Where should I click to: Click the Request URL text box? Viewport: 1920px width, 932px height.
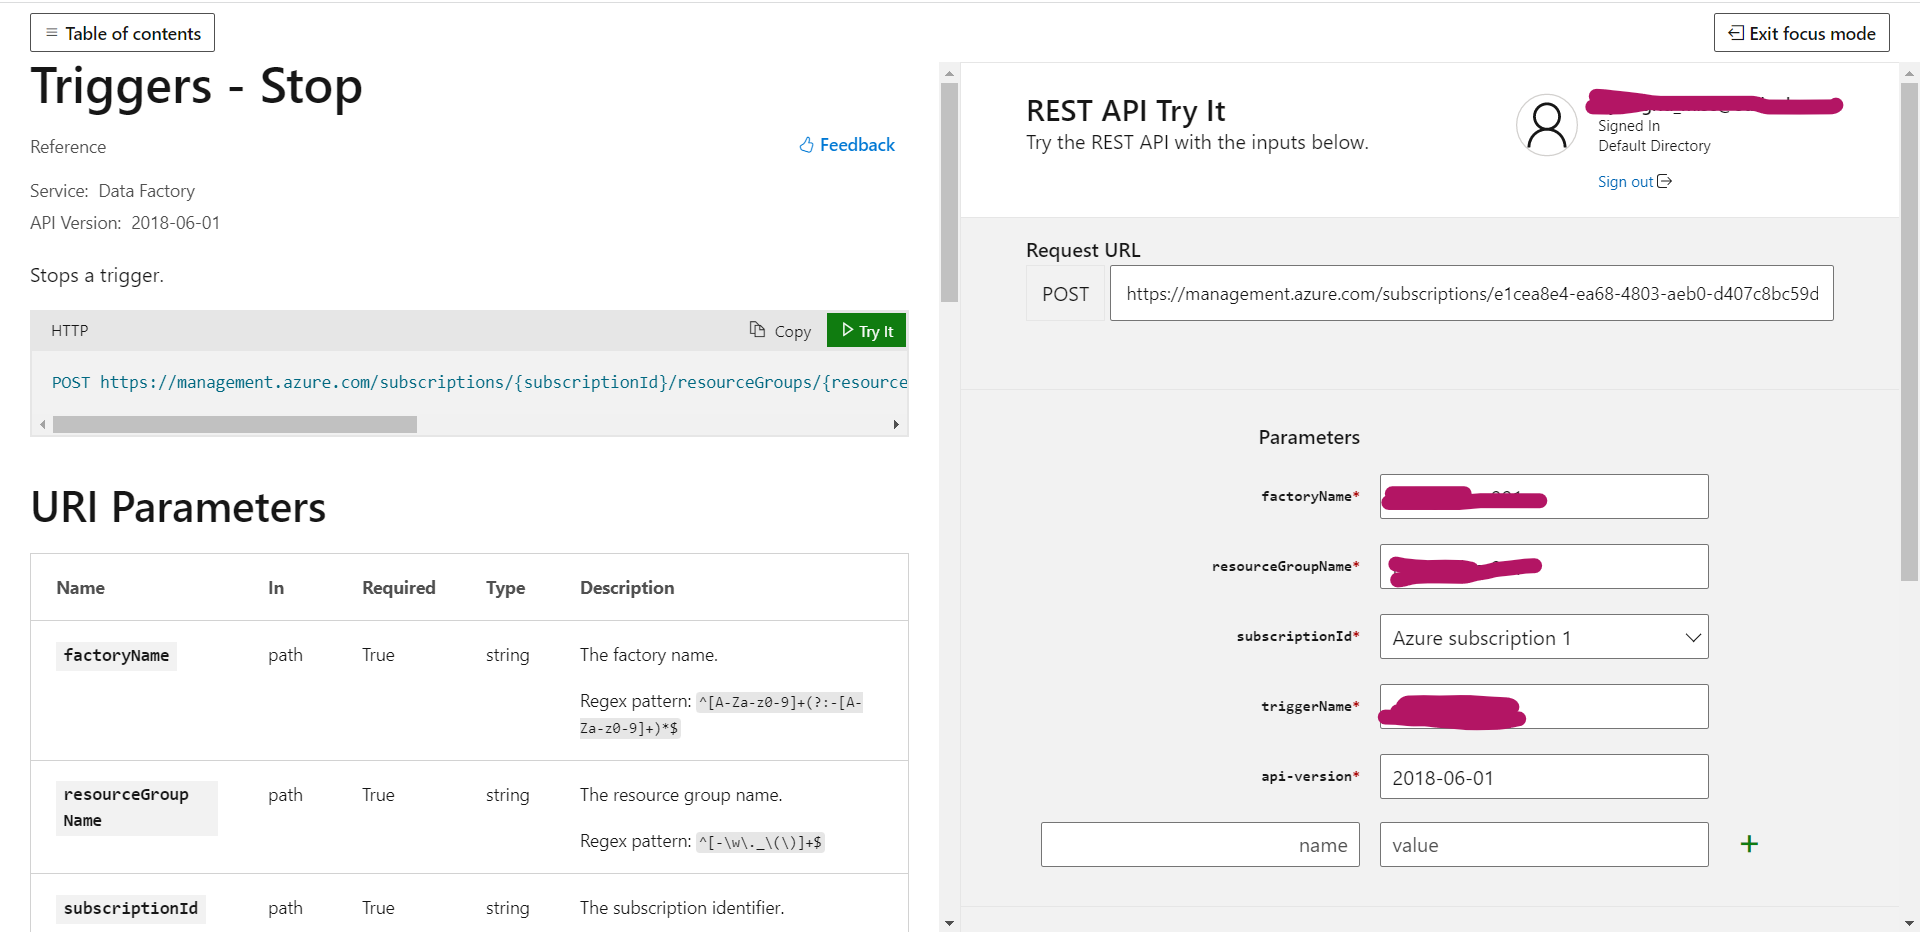click(1471, 293)
